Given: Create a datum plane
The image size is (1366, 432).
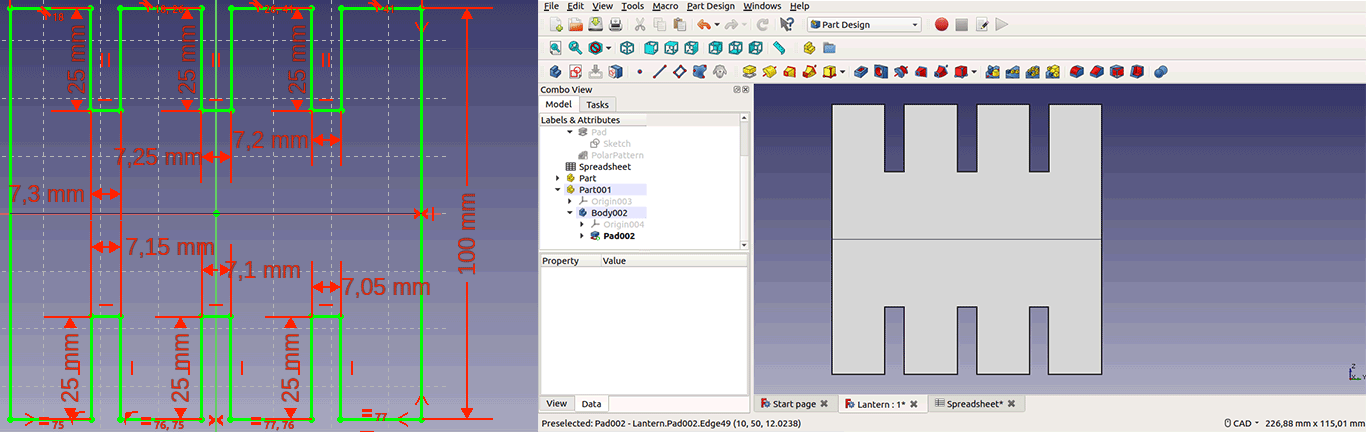Looking at the screenshot, I should [679, 72].
